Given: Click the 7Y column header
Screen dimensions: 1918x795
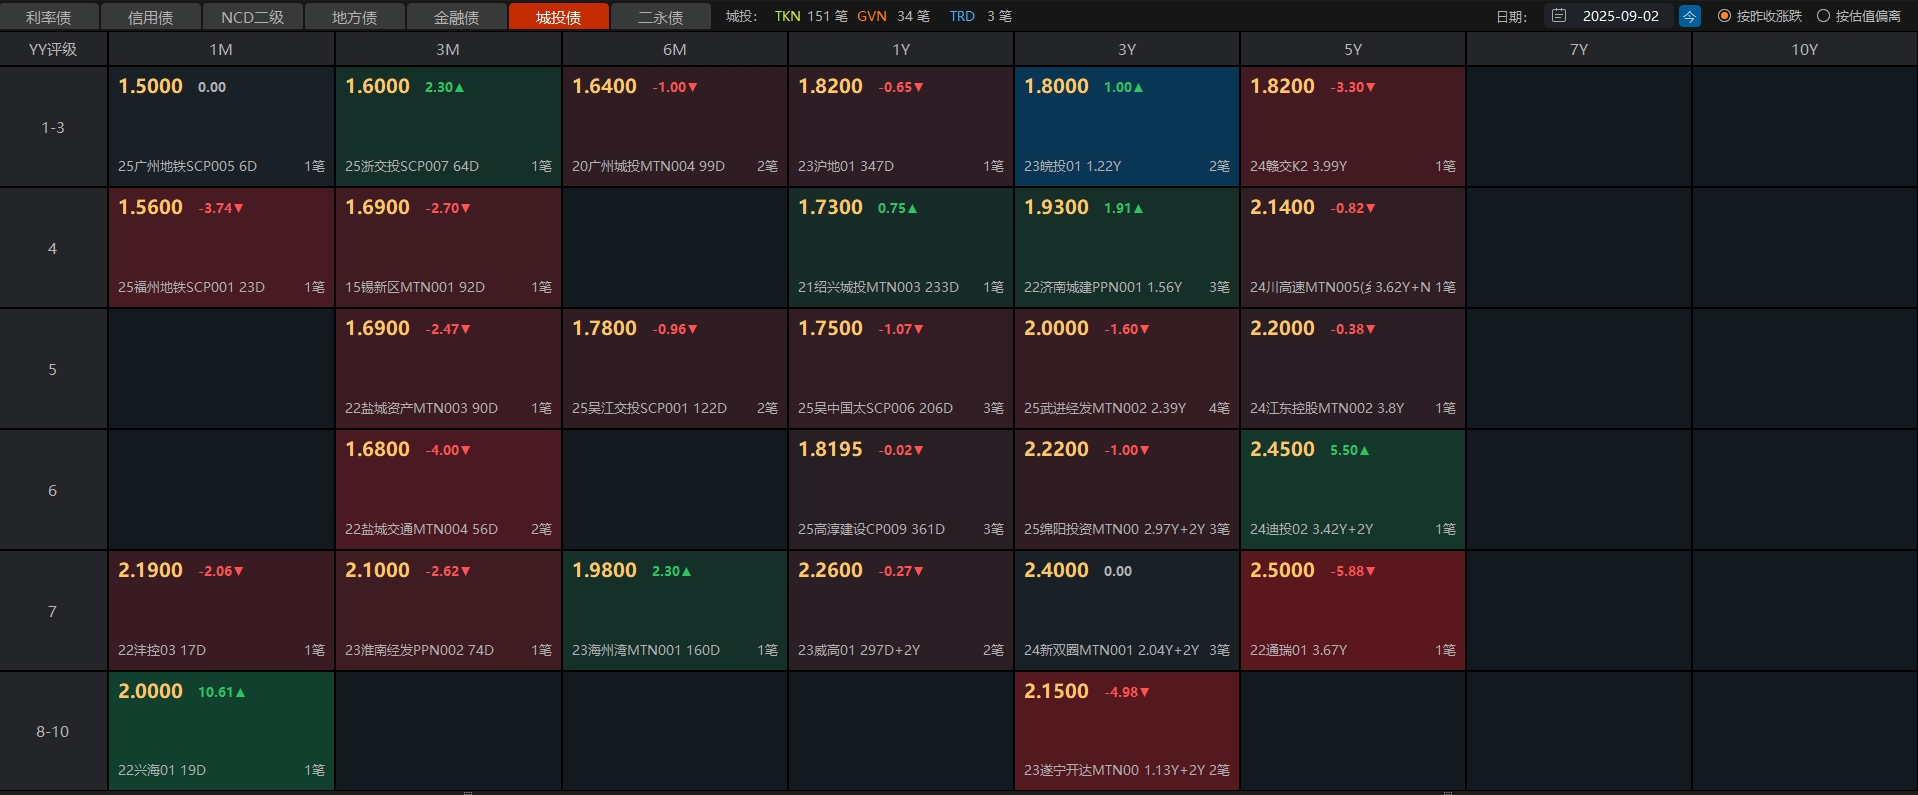Looking at the screenshot, I should click(1579, 49).
